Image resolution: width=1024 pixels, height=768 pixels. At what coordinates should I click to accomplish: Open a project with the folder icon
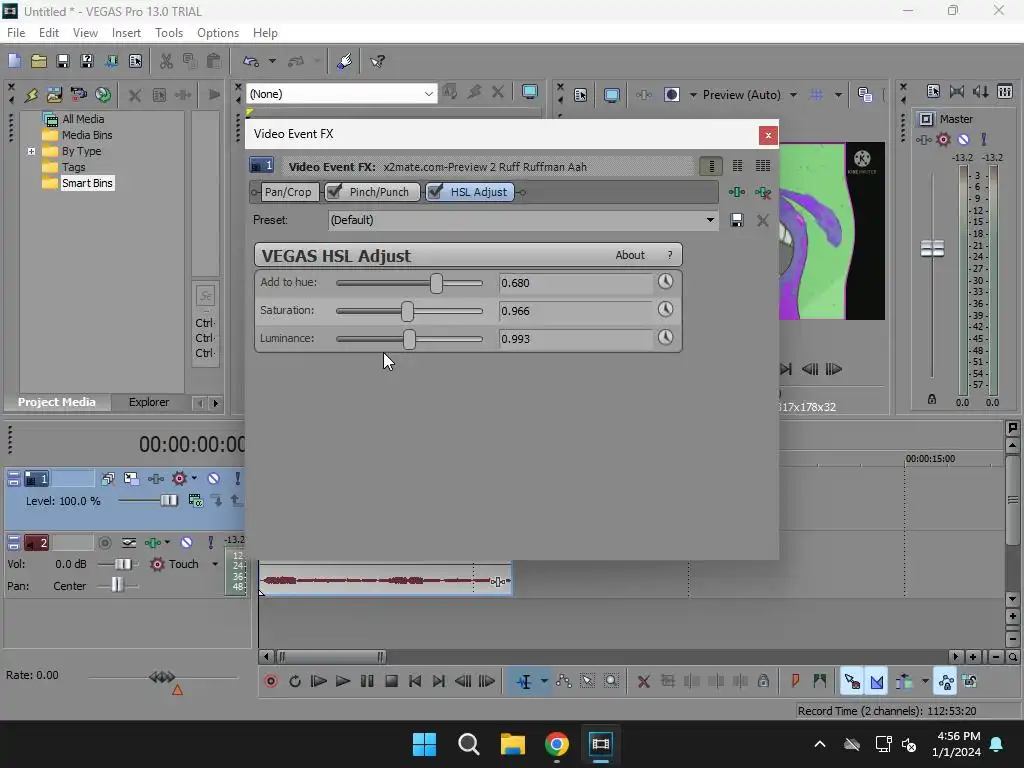(39, 61)
